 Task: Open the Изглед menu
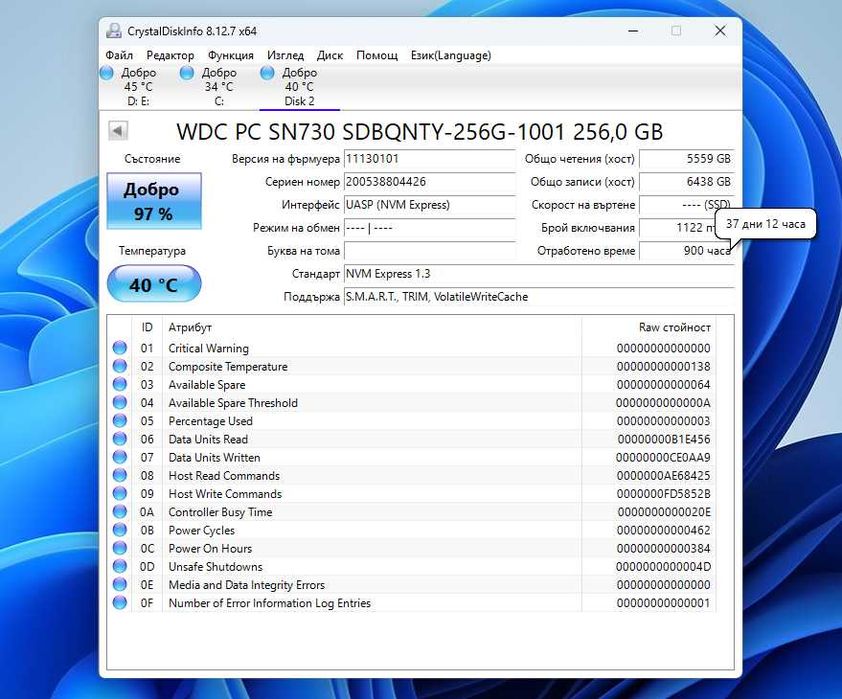pyautogui.click(x=286, y=55)
